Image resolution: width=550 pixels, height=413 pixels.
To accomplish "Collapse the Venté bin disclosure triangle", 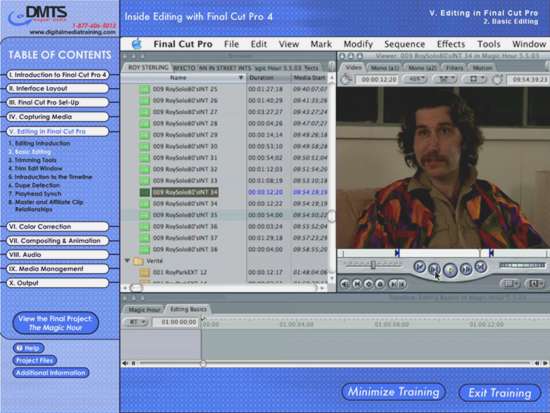I will click(128, 261).
